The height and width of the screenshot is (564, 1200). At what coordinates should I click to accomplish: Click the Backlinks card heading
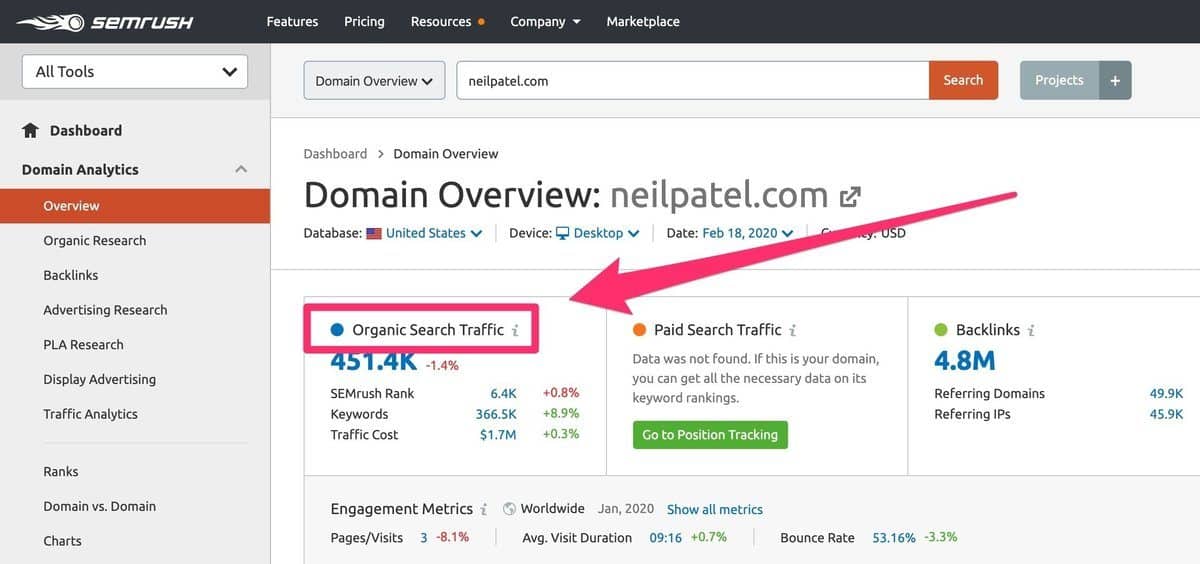[x=988, y=329]
